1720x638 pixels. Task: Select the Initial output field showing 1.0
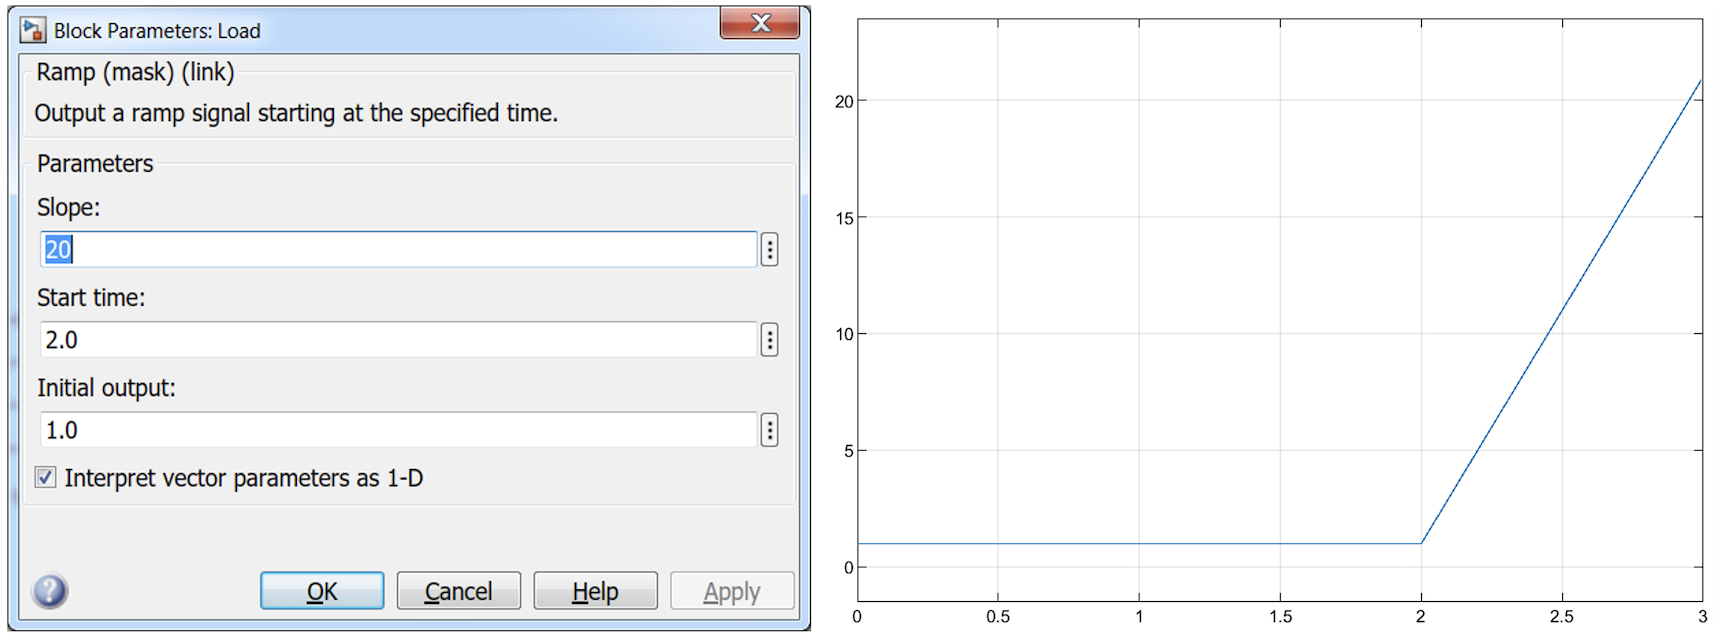pos(398,430)
